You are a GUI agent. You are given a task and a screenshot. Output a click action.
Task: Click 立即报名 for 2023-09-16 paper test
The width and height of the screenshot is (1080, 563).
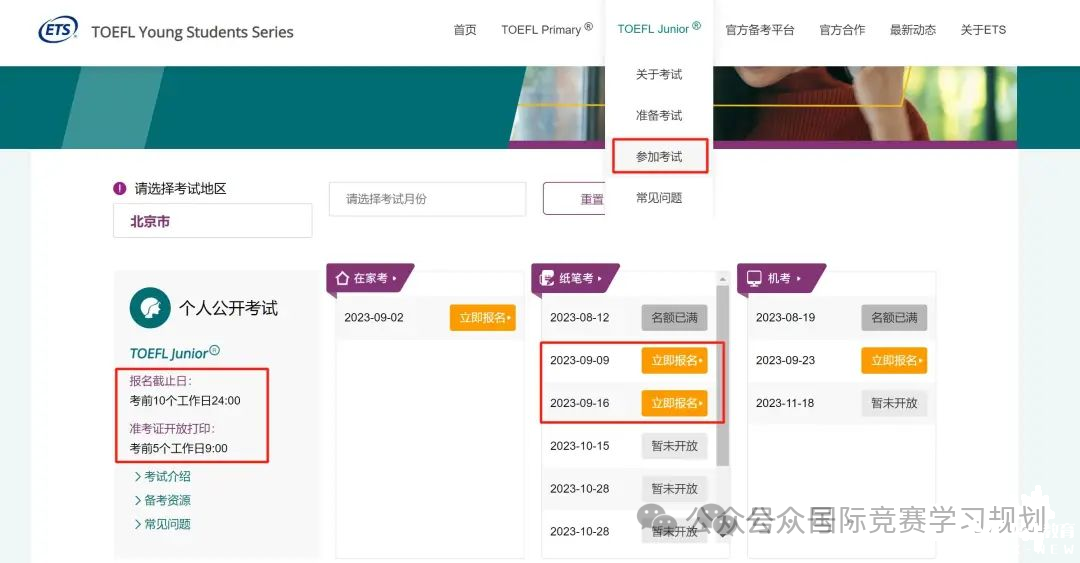674,403
